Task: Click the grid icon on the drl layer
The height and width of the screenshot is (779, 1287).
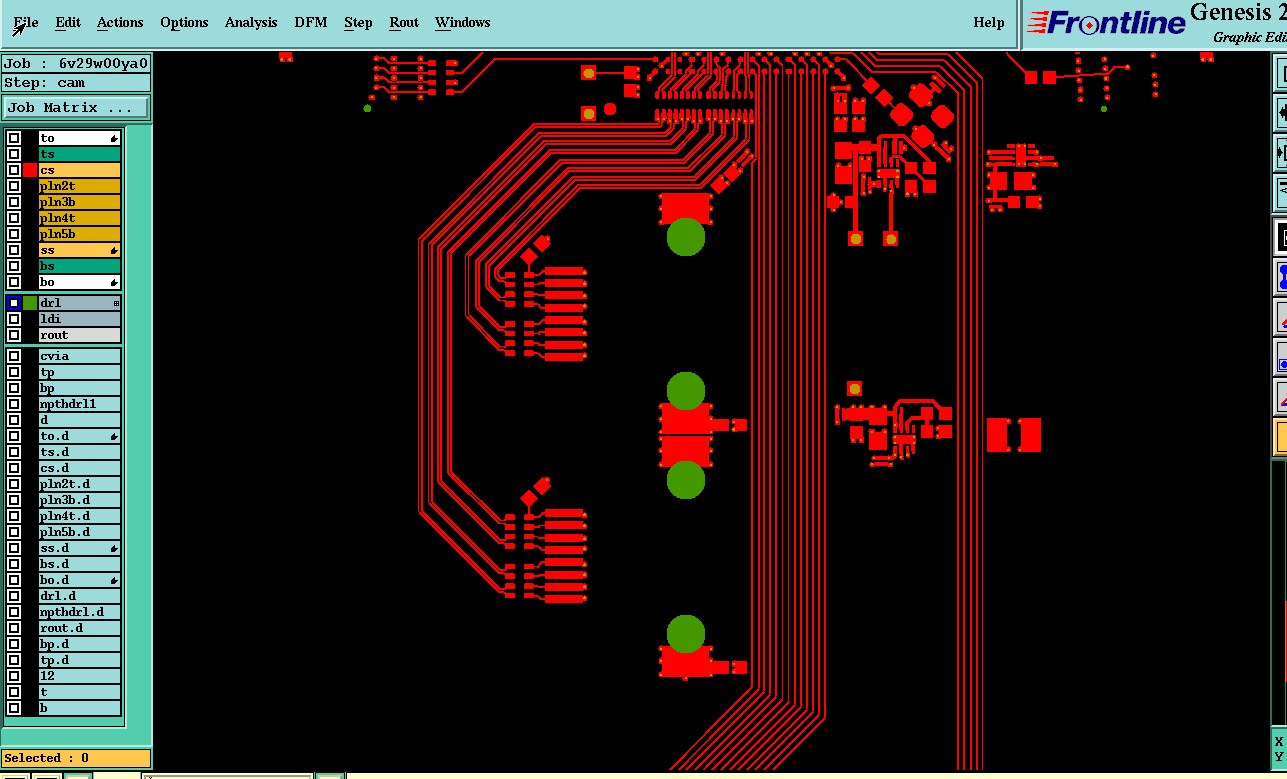Action: pos(116,303)
